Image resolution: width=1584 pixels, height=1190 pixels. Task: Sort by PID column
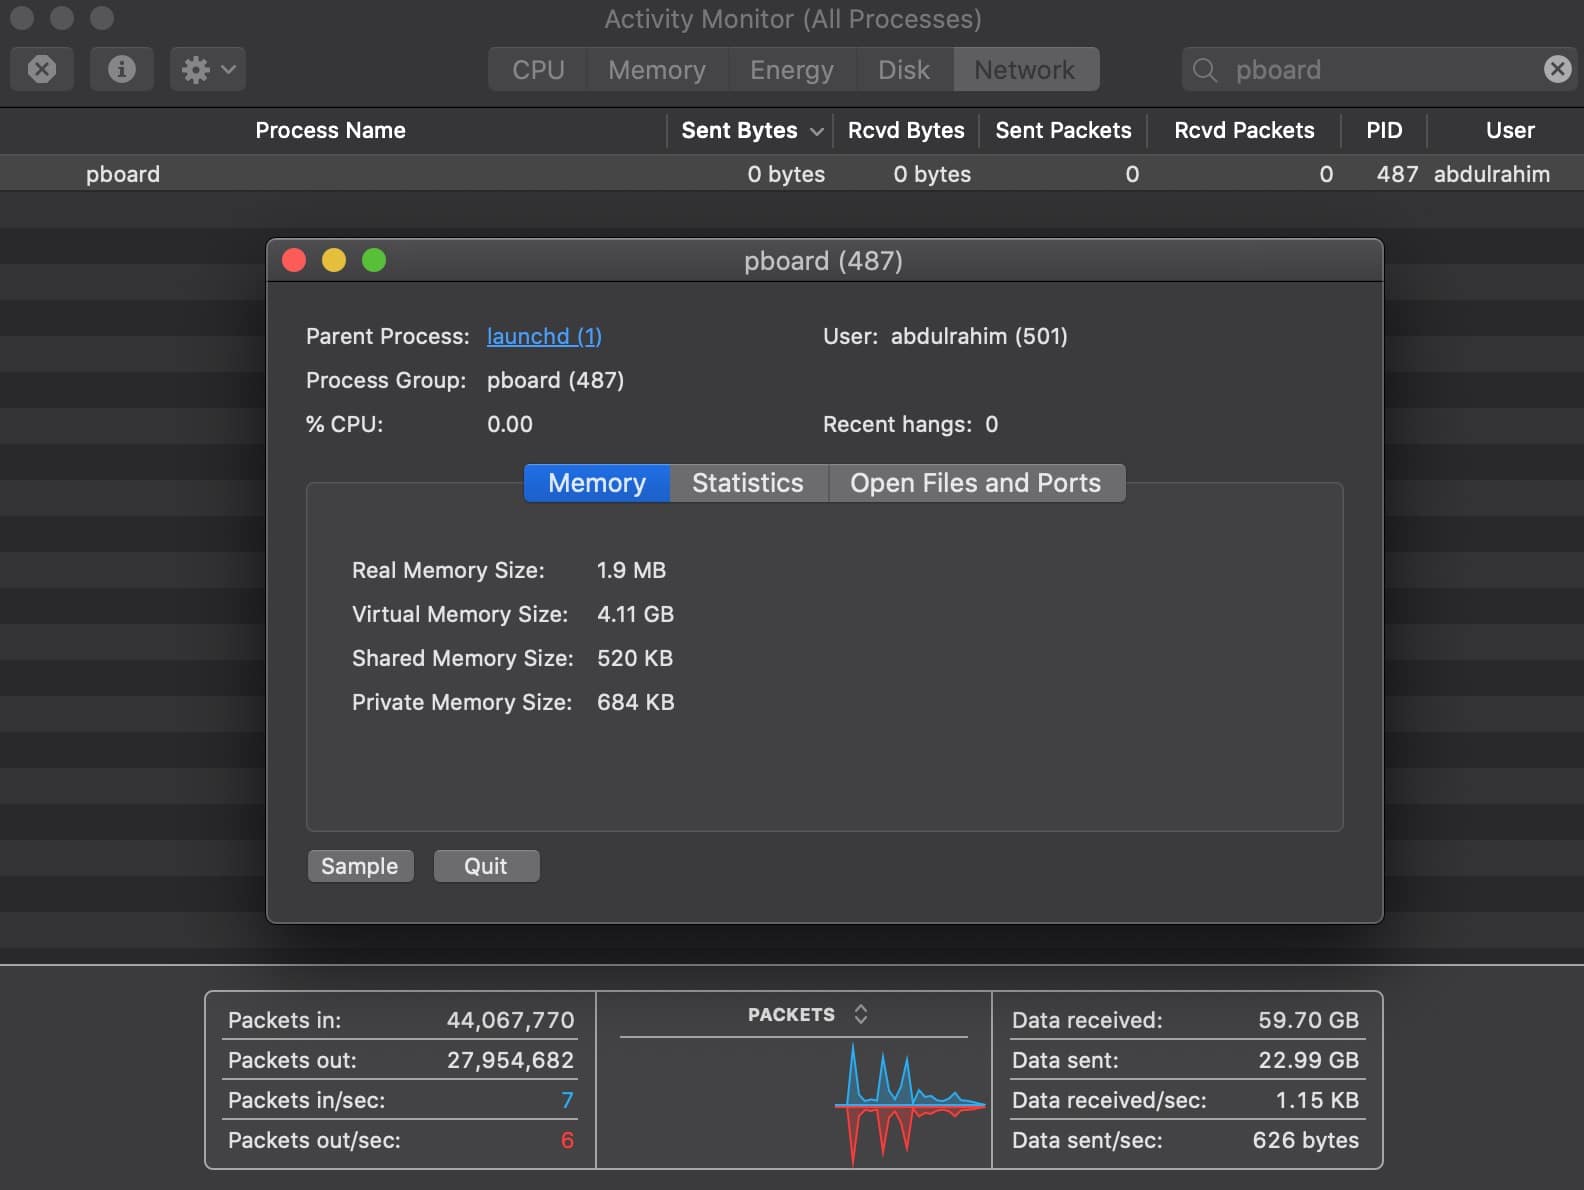coord(1384,130)
